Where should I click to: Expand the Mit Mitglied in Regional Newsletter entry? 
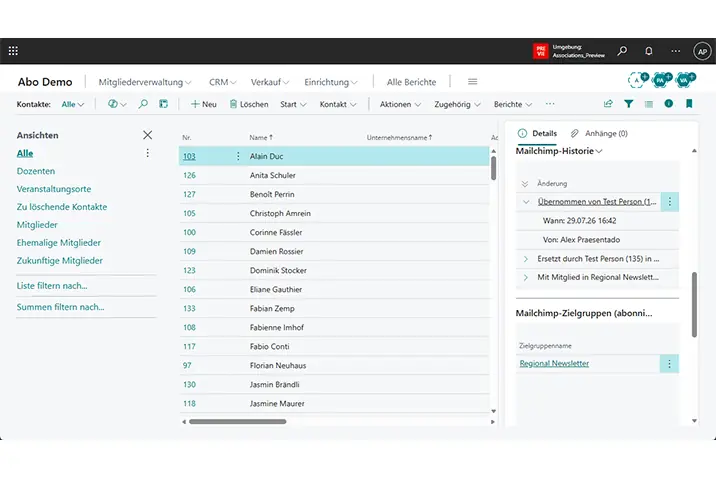[x=526, y=278]
